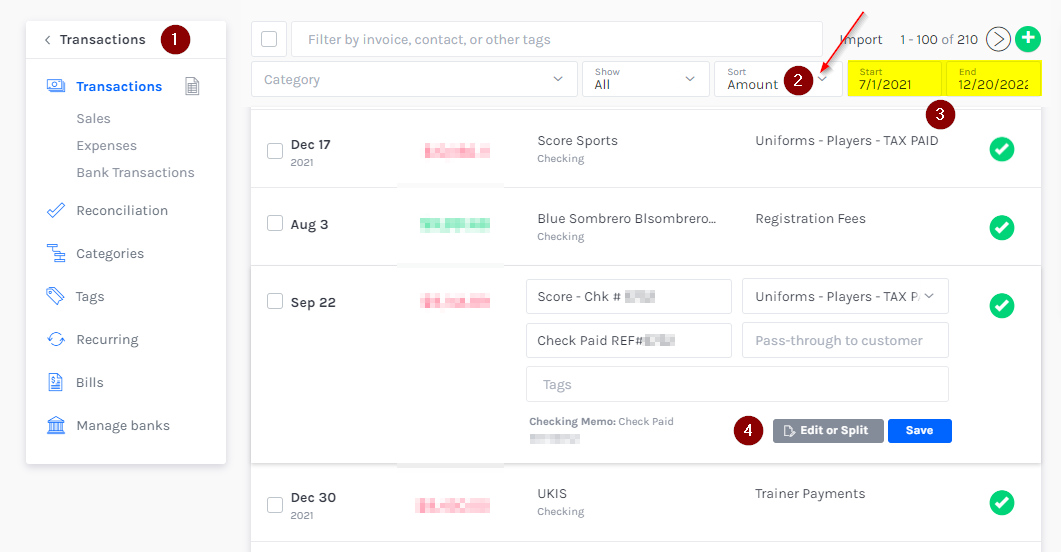This screenshot has width=1061, height=552.
Task: Check the Dec 17 Score Sports checkbox
Action: click(275, 151)
